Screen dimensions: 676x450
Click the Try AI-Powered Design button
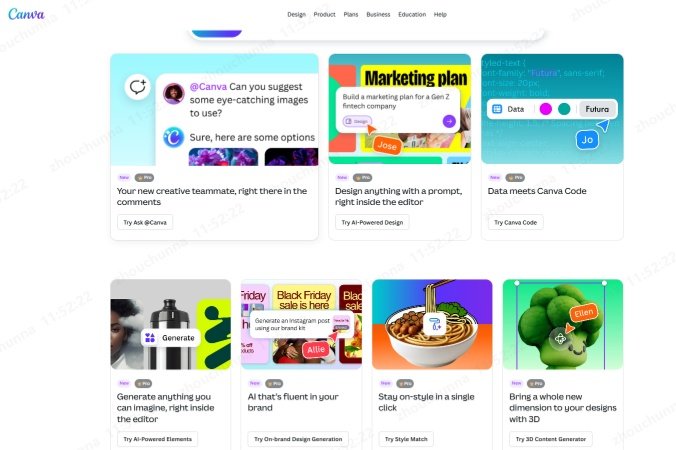click(372, 222)
